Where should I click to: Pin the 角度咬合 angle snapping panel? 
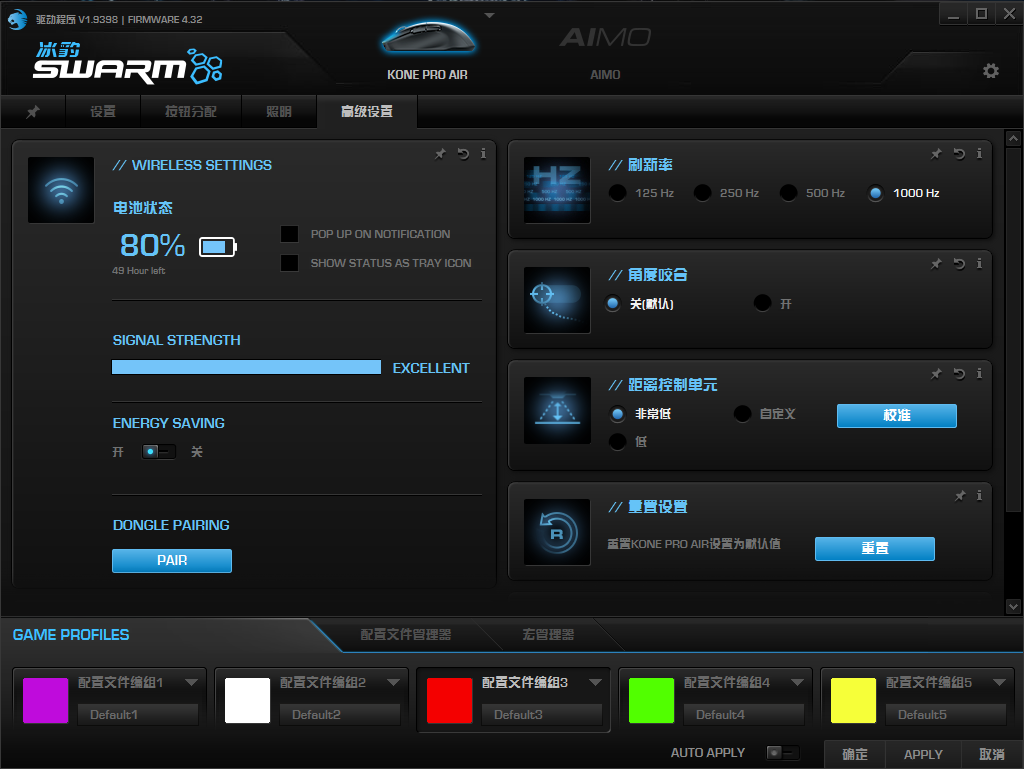point(936,264)
